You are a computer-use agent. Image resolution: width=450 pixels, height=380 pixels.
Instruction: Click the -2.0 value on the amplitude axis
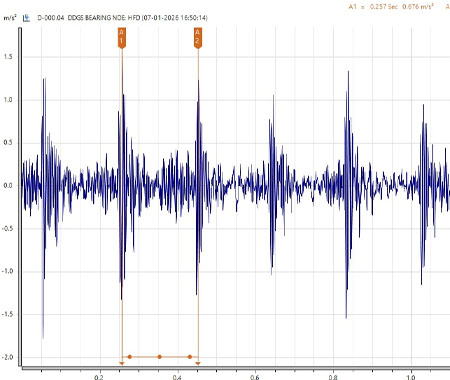[x=7, y=357]
